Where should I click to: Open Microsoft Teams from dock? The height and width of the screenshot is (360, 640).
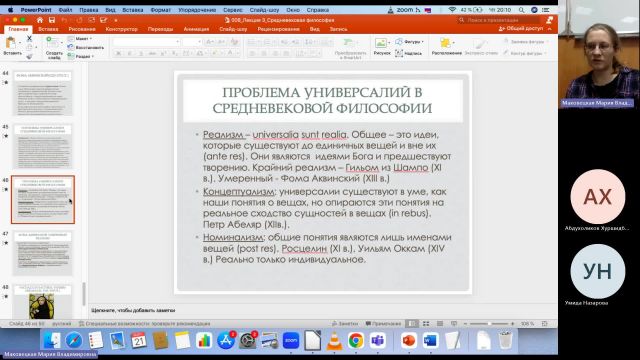pyautogui.click(x=378, y=340)
